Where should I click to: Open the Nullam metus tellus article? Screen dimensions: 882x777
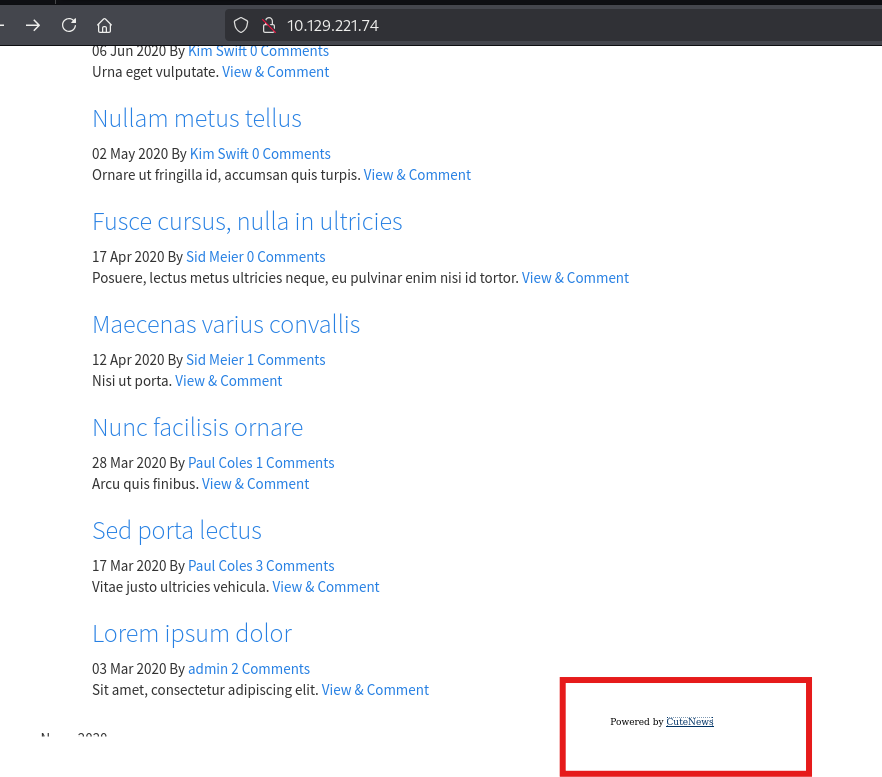197,119
